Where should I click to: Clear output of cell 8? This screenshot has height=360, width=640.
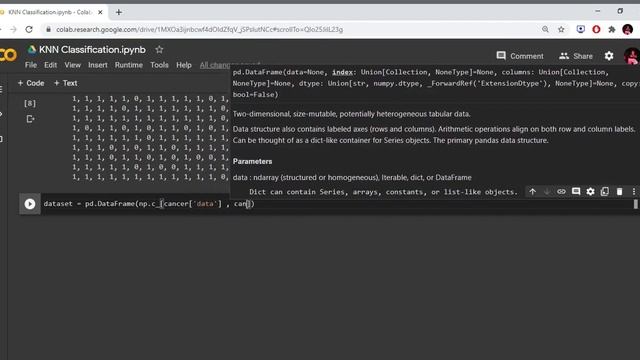coord(30,119)
